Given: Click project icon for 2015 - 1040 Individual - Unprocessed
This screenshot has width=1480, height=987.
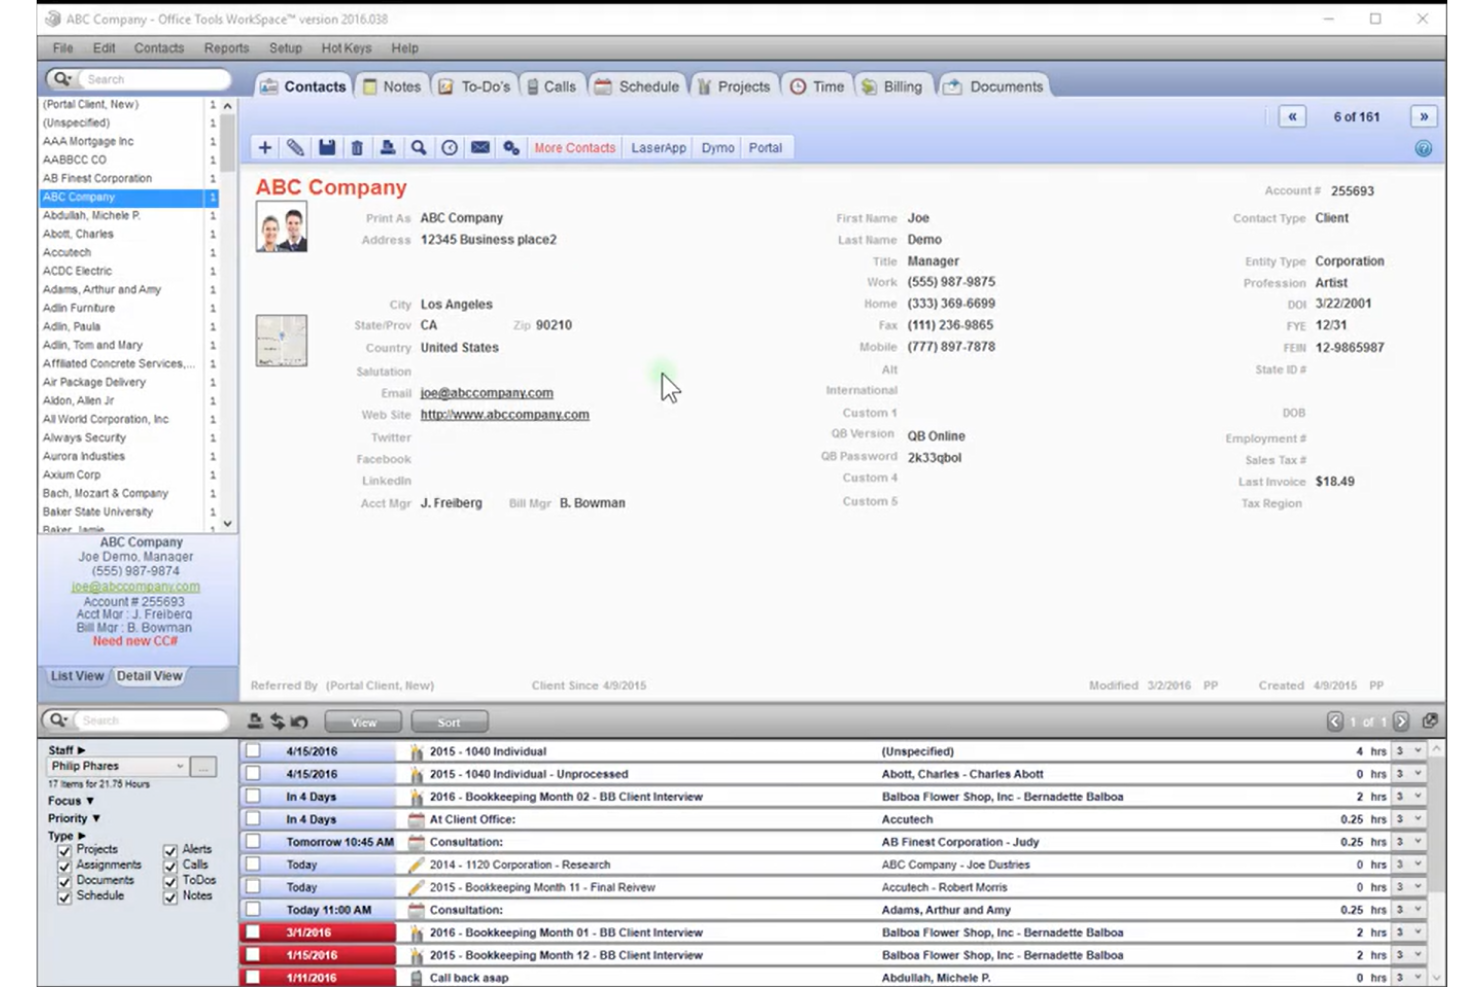Looking at the screenshot, I should coord(416,774).
